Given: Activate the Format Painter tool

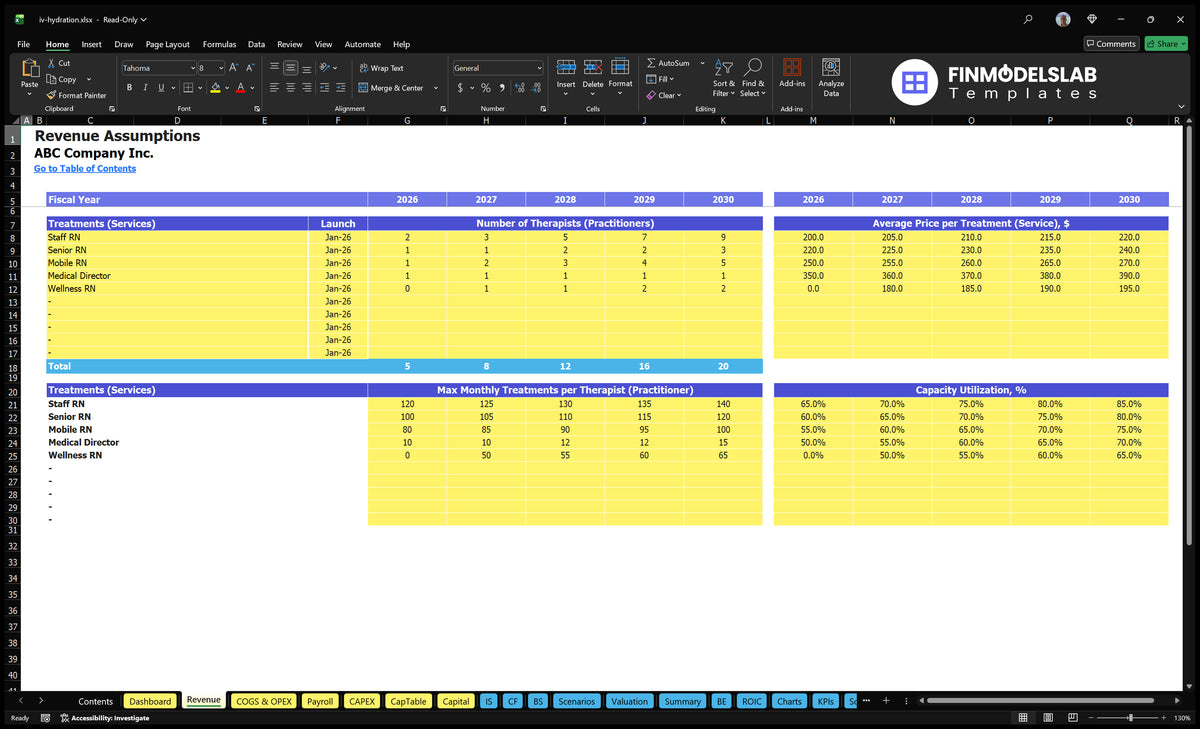Looking at the screenshot, I should pyautogui.click(x=51, y=95).
